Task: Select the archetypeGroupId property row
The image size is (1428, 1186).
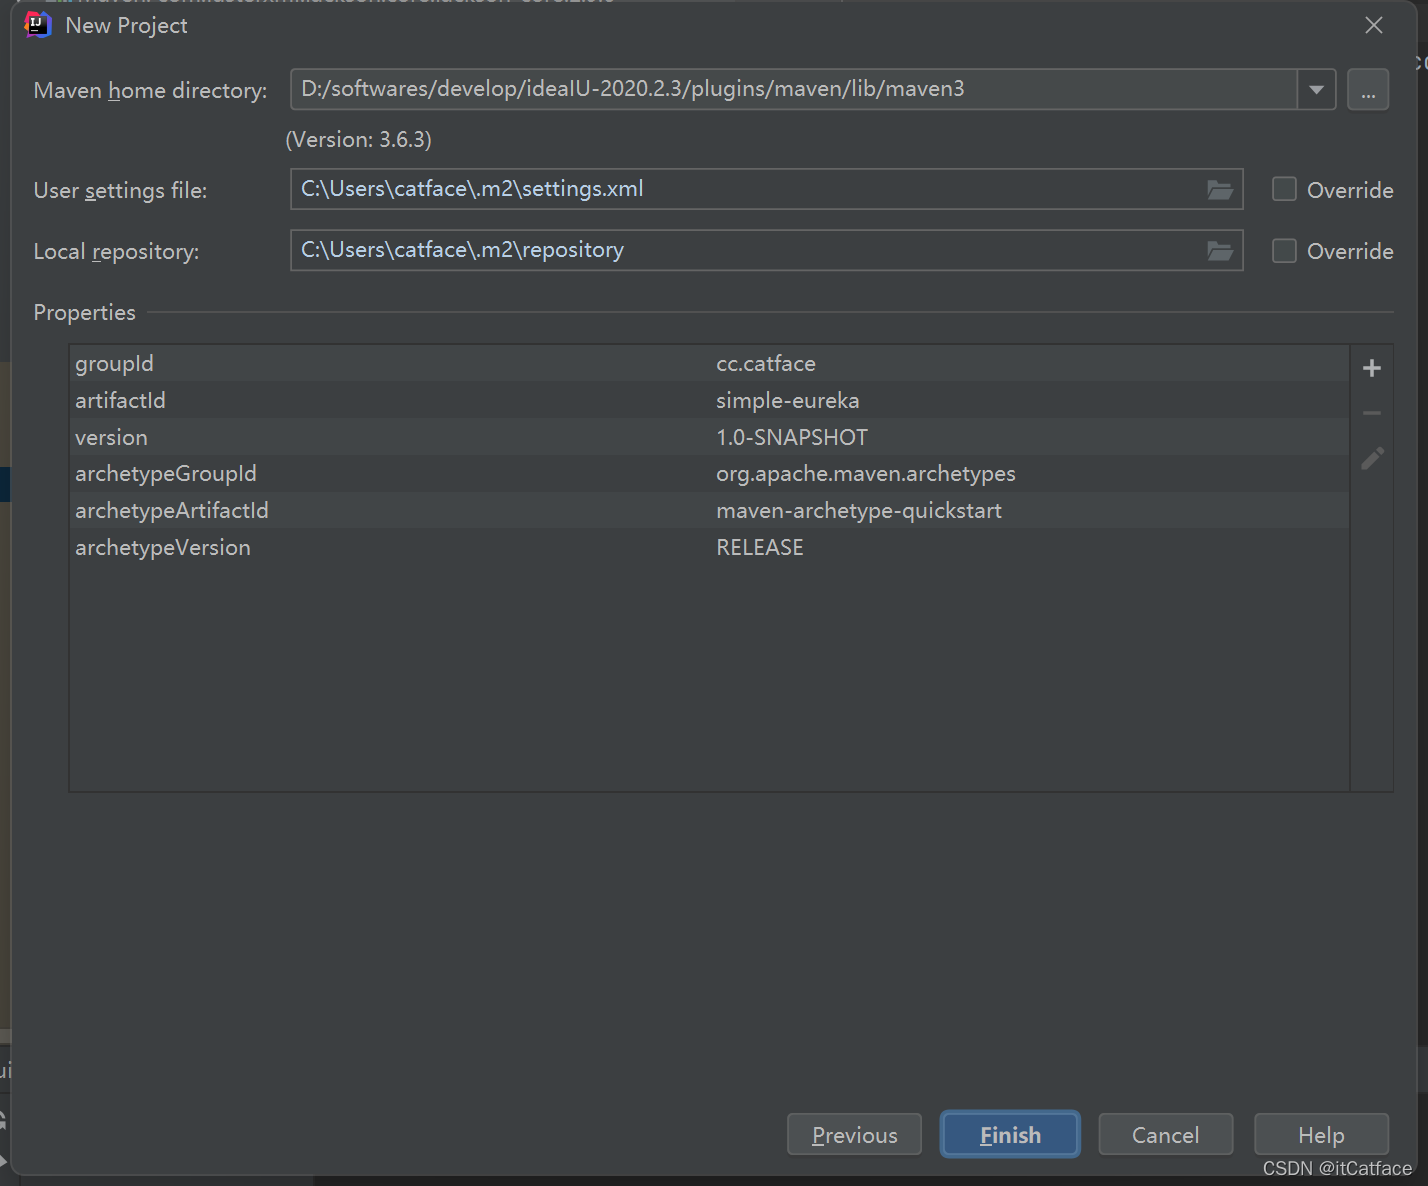Action: point(710,474)
